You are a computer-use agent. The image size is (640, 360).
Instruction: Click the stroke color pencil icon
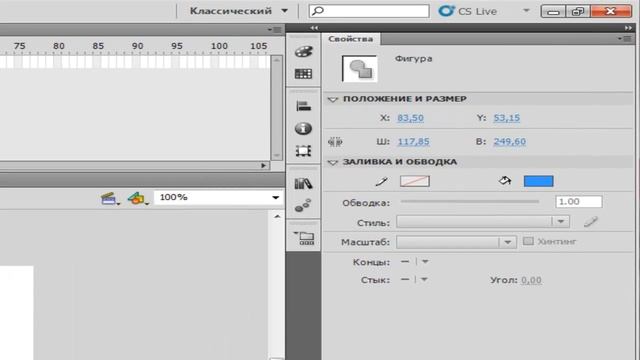381,181
